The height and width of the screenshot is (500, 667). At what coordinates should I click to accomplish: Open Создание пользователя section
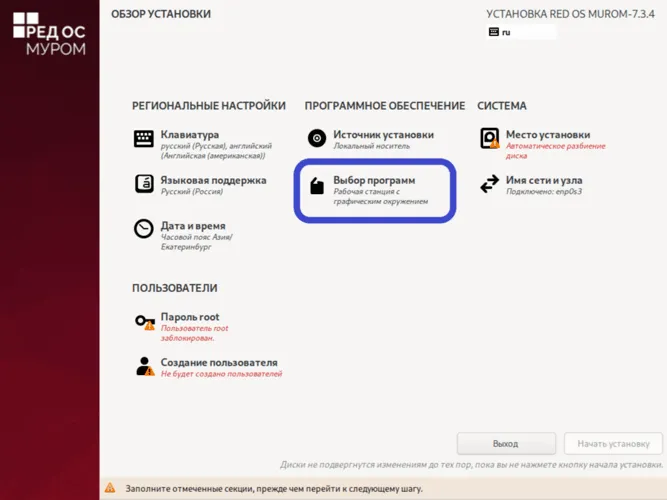click(219, 362)
